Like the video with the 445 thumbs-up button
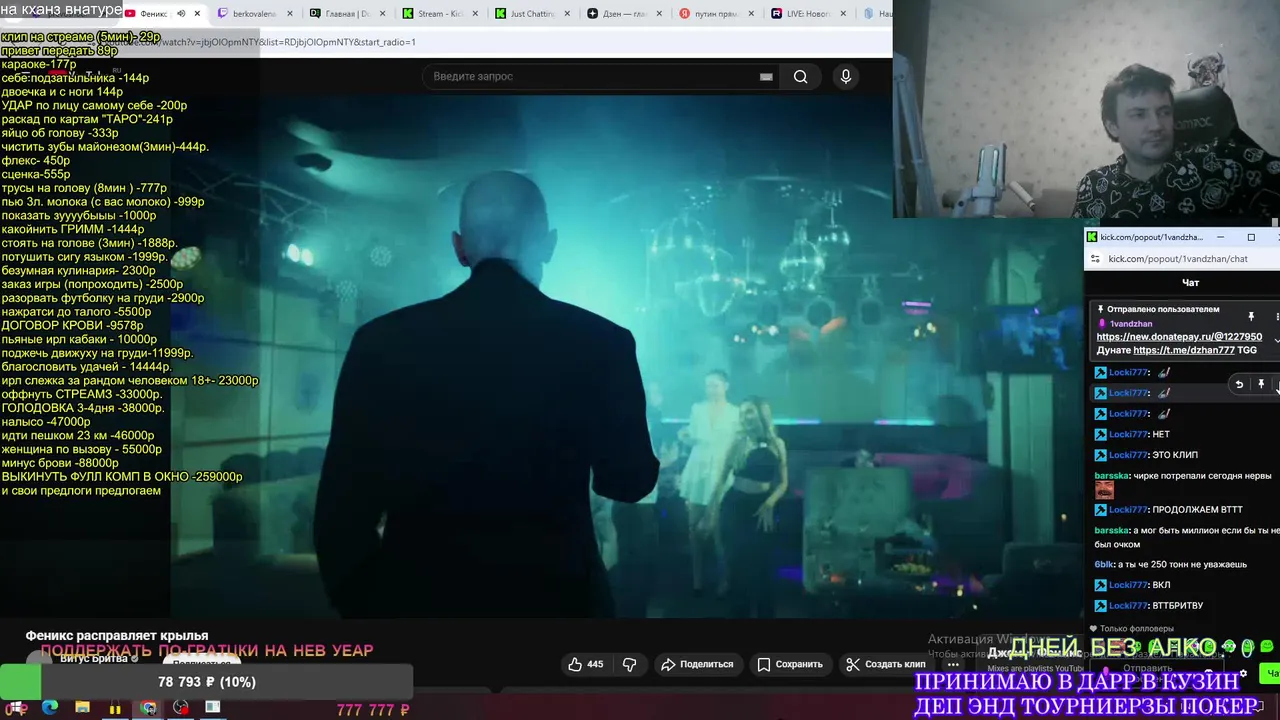 pyautogui.click(x=586, y=664)
